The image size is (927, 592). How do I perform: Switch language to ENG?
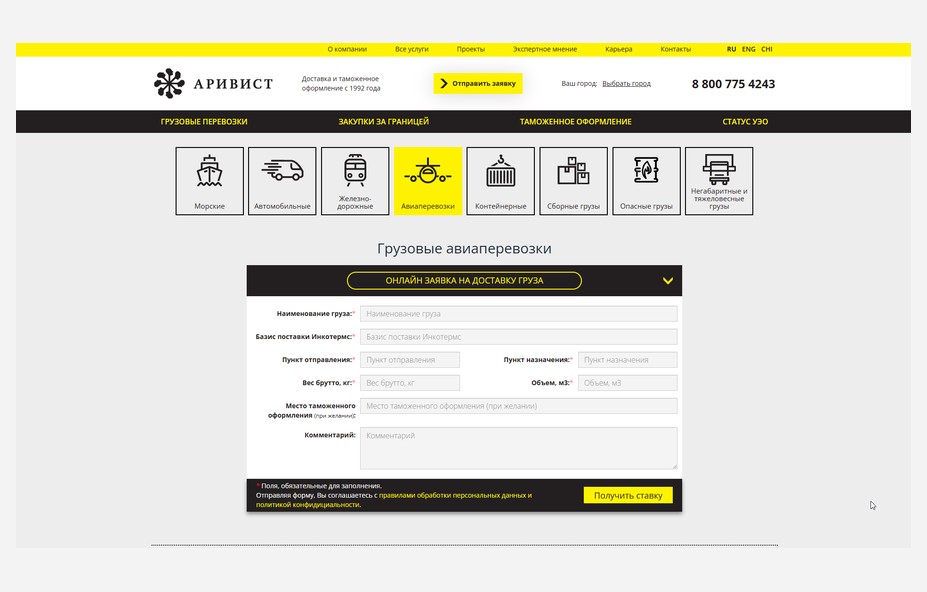point(748,49)
